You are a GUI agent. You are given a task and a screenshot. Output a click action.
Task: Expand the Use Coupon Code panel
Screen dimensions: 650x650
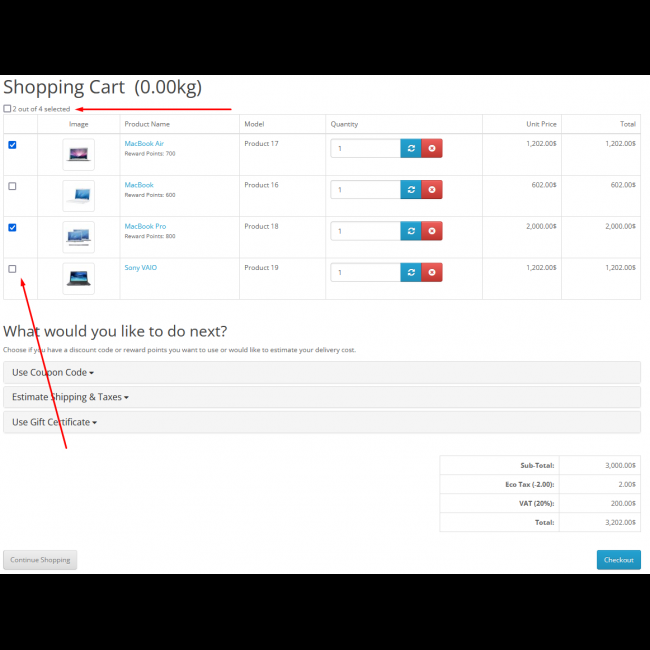(x=52, y=372)
